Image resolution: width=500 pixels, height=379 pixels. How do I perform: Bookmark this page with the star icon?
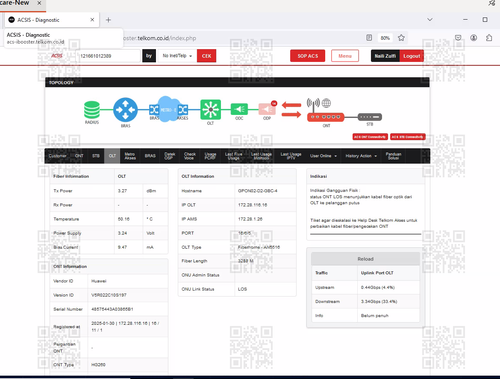[x=401, y=38]
